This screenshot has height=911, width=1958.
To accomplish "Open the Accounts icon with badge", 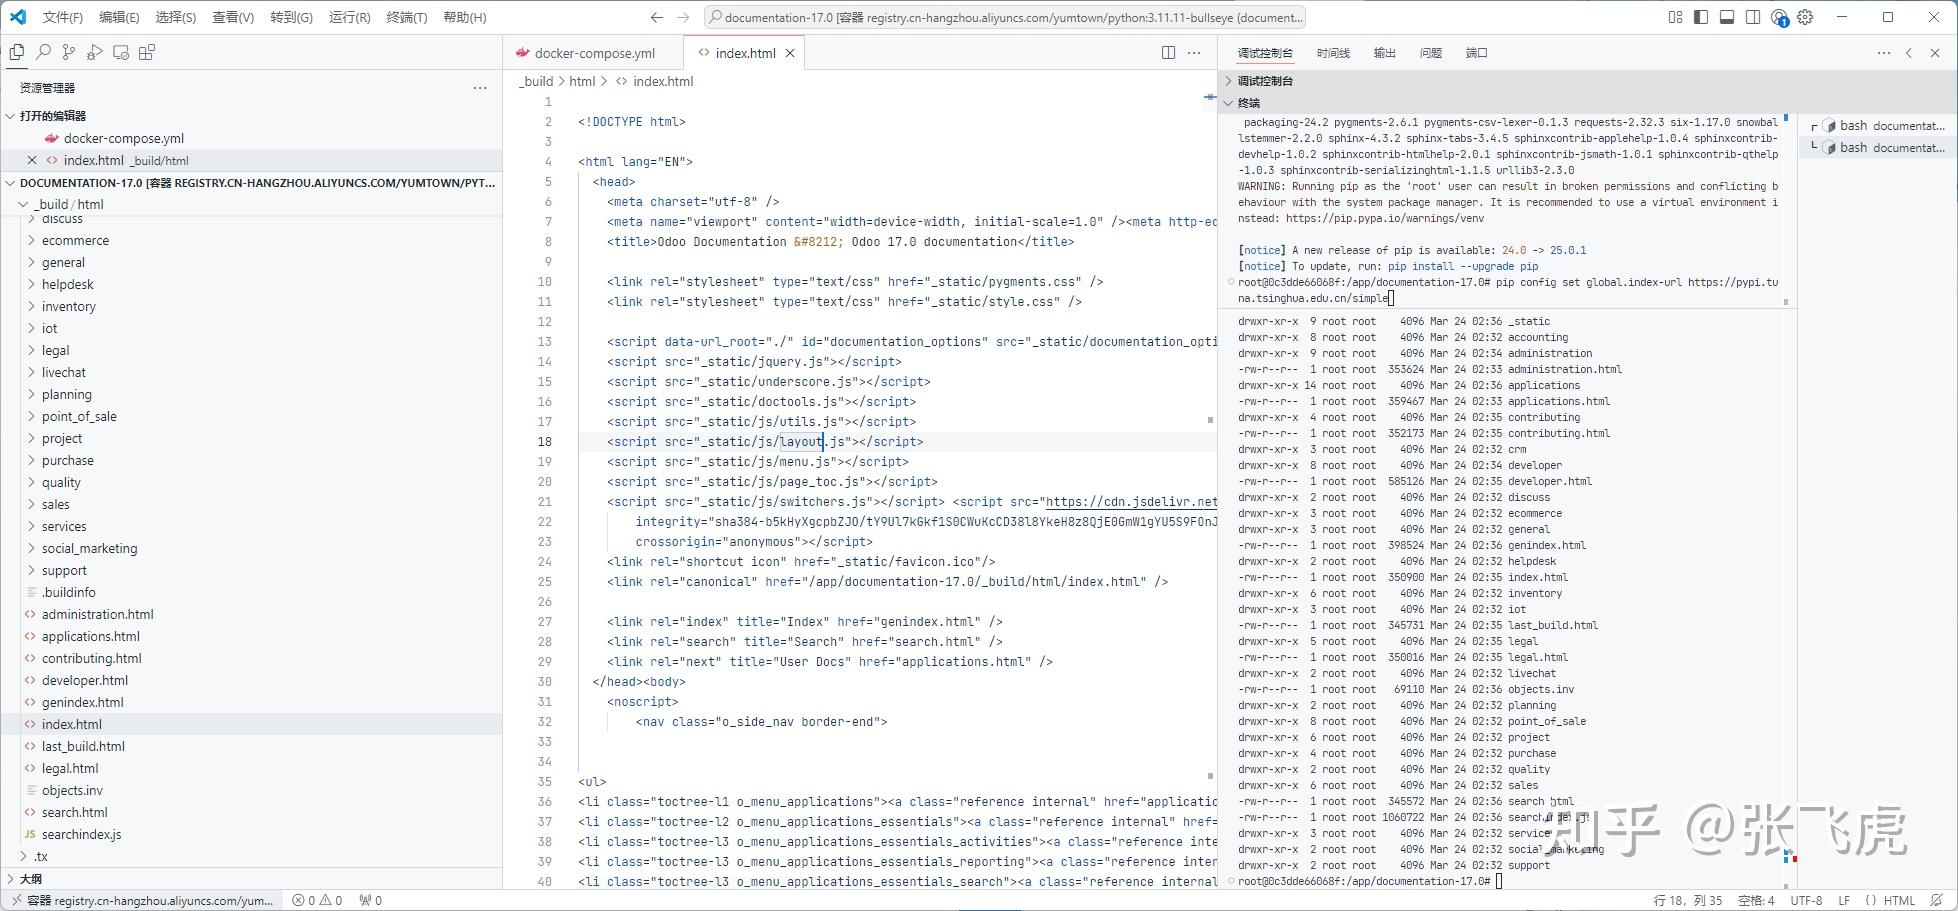I will [1779, 17].
